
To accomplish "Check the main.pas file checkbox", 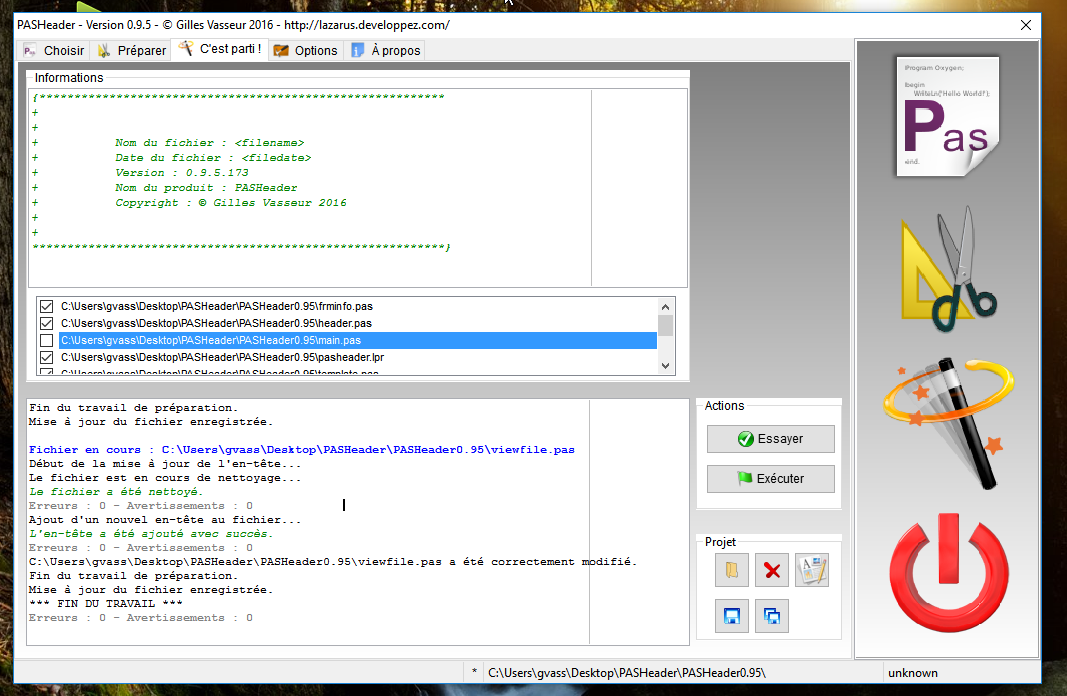I will pyautogui.click(x=46, y=340).
